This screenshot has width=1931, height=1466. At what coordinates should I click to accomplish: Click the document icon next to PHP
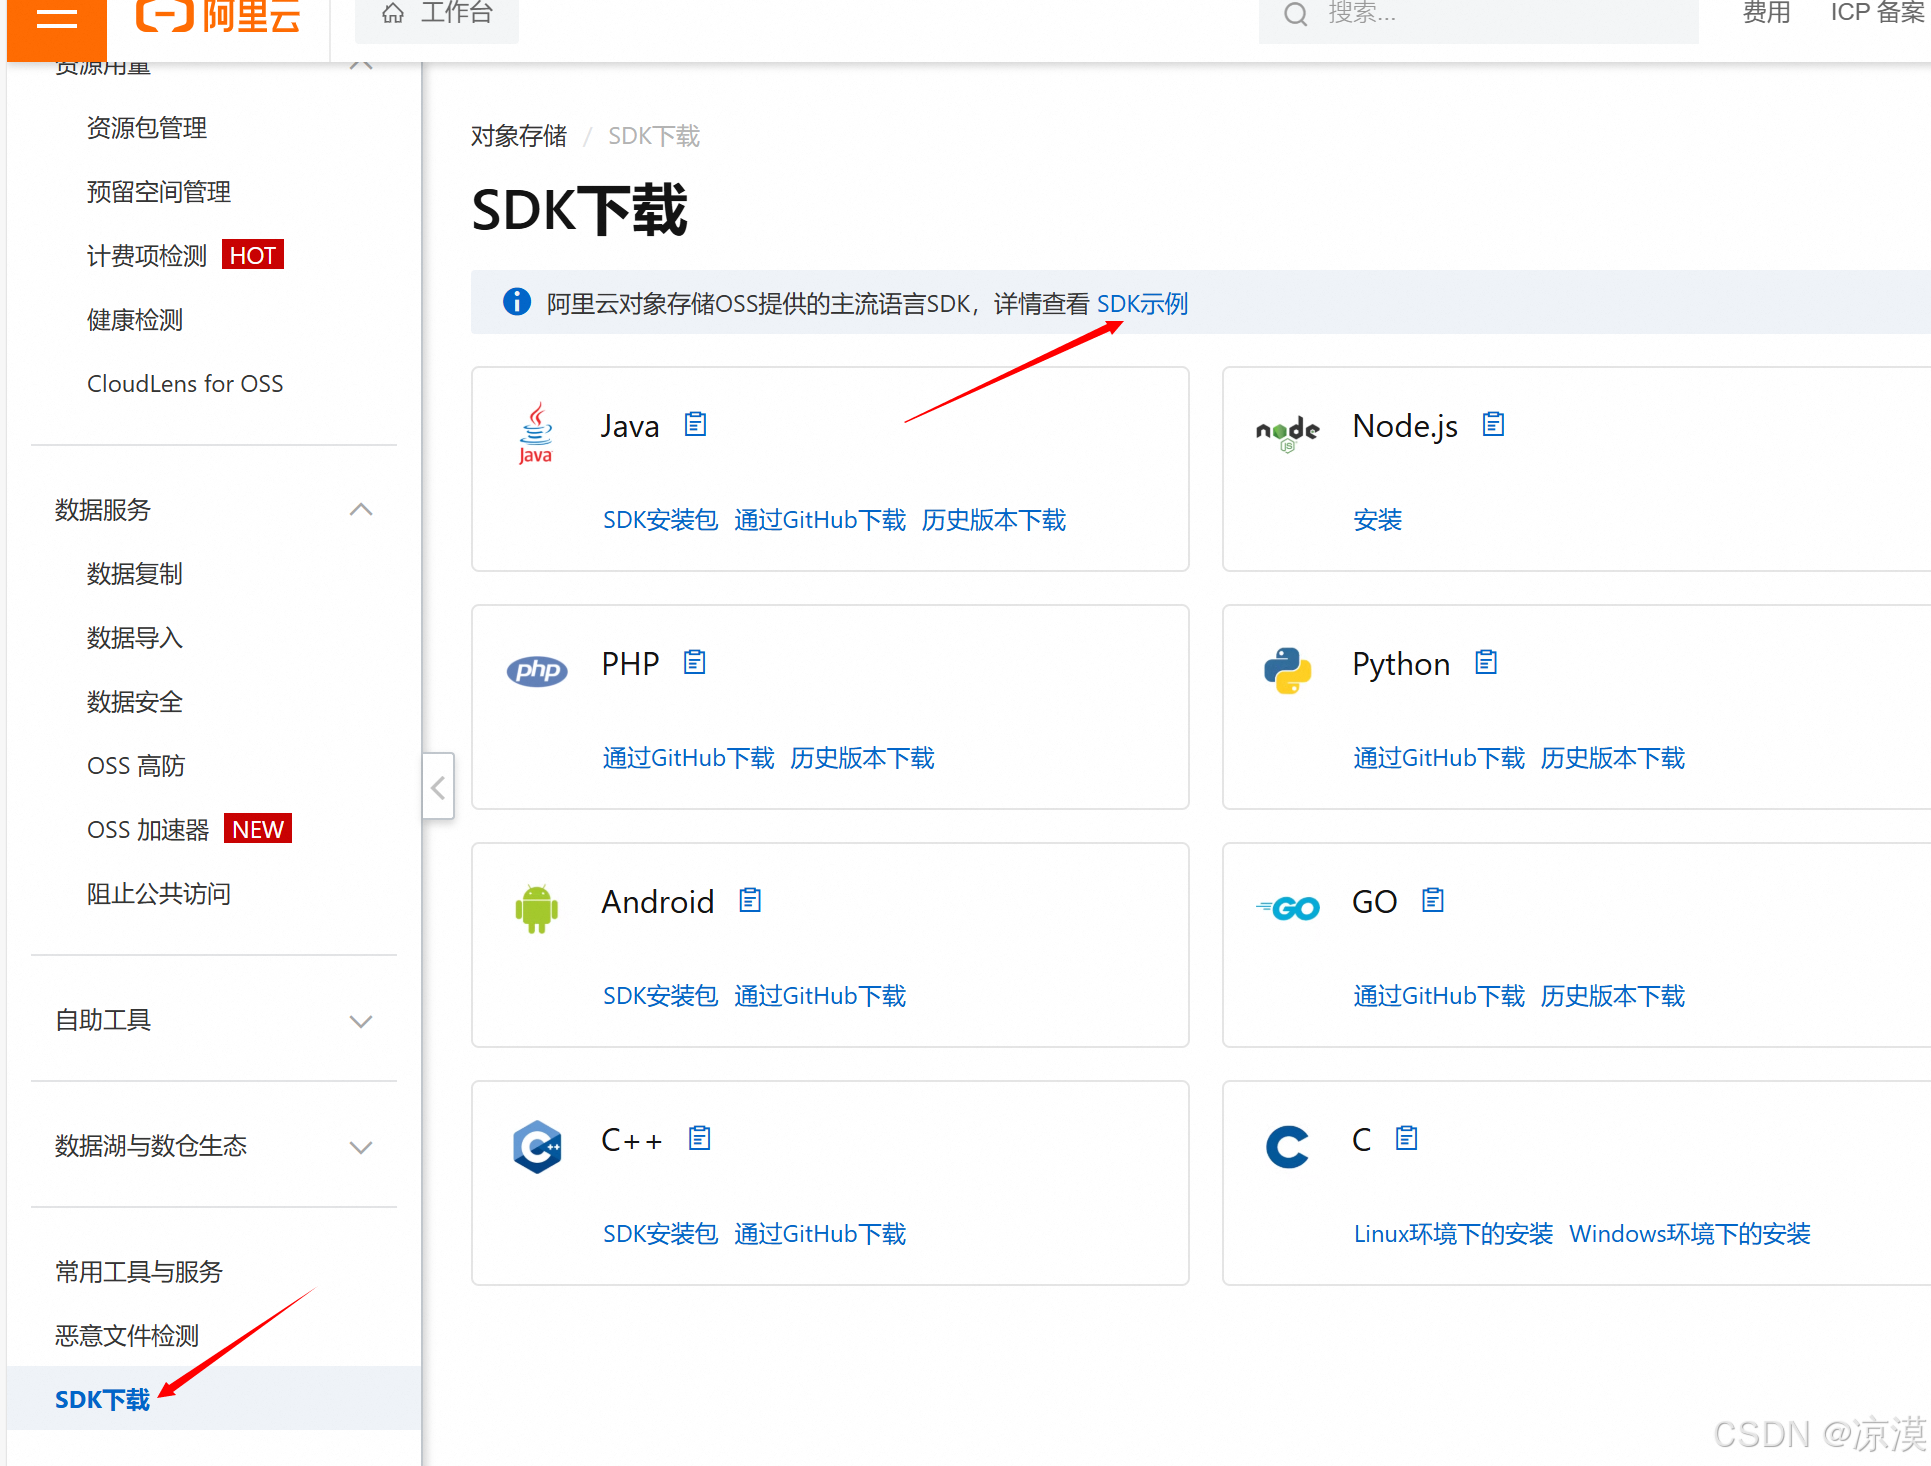click(694, 663)
